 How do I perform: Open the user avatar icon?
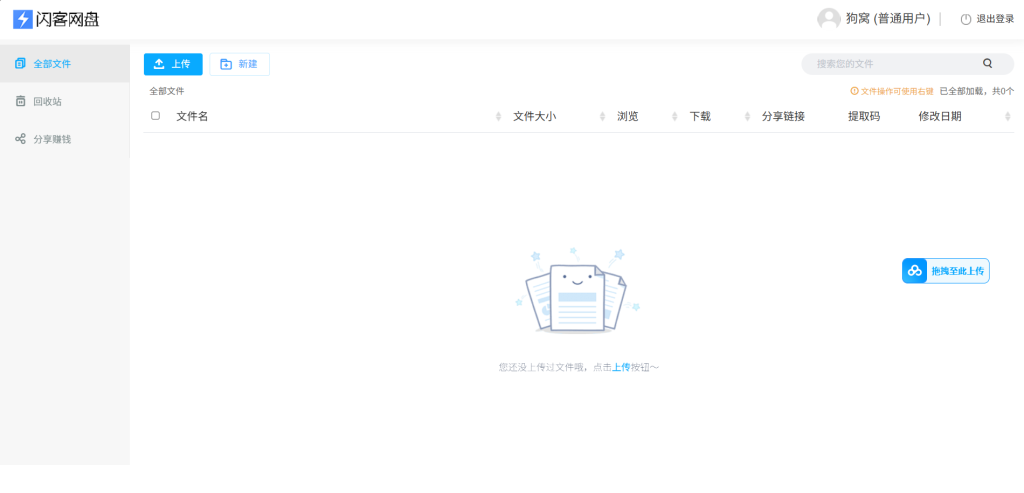[x=829, y=19]
